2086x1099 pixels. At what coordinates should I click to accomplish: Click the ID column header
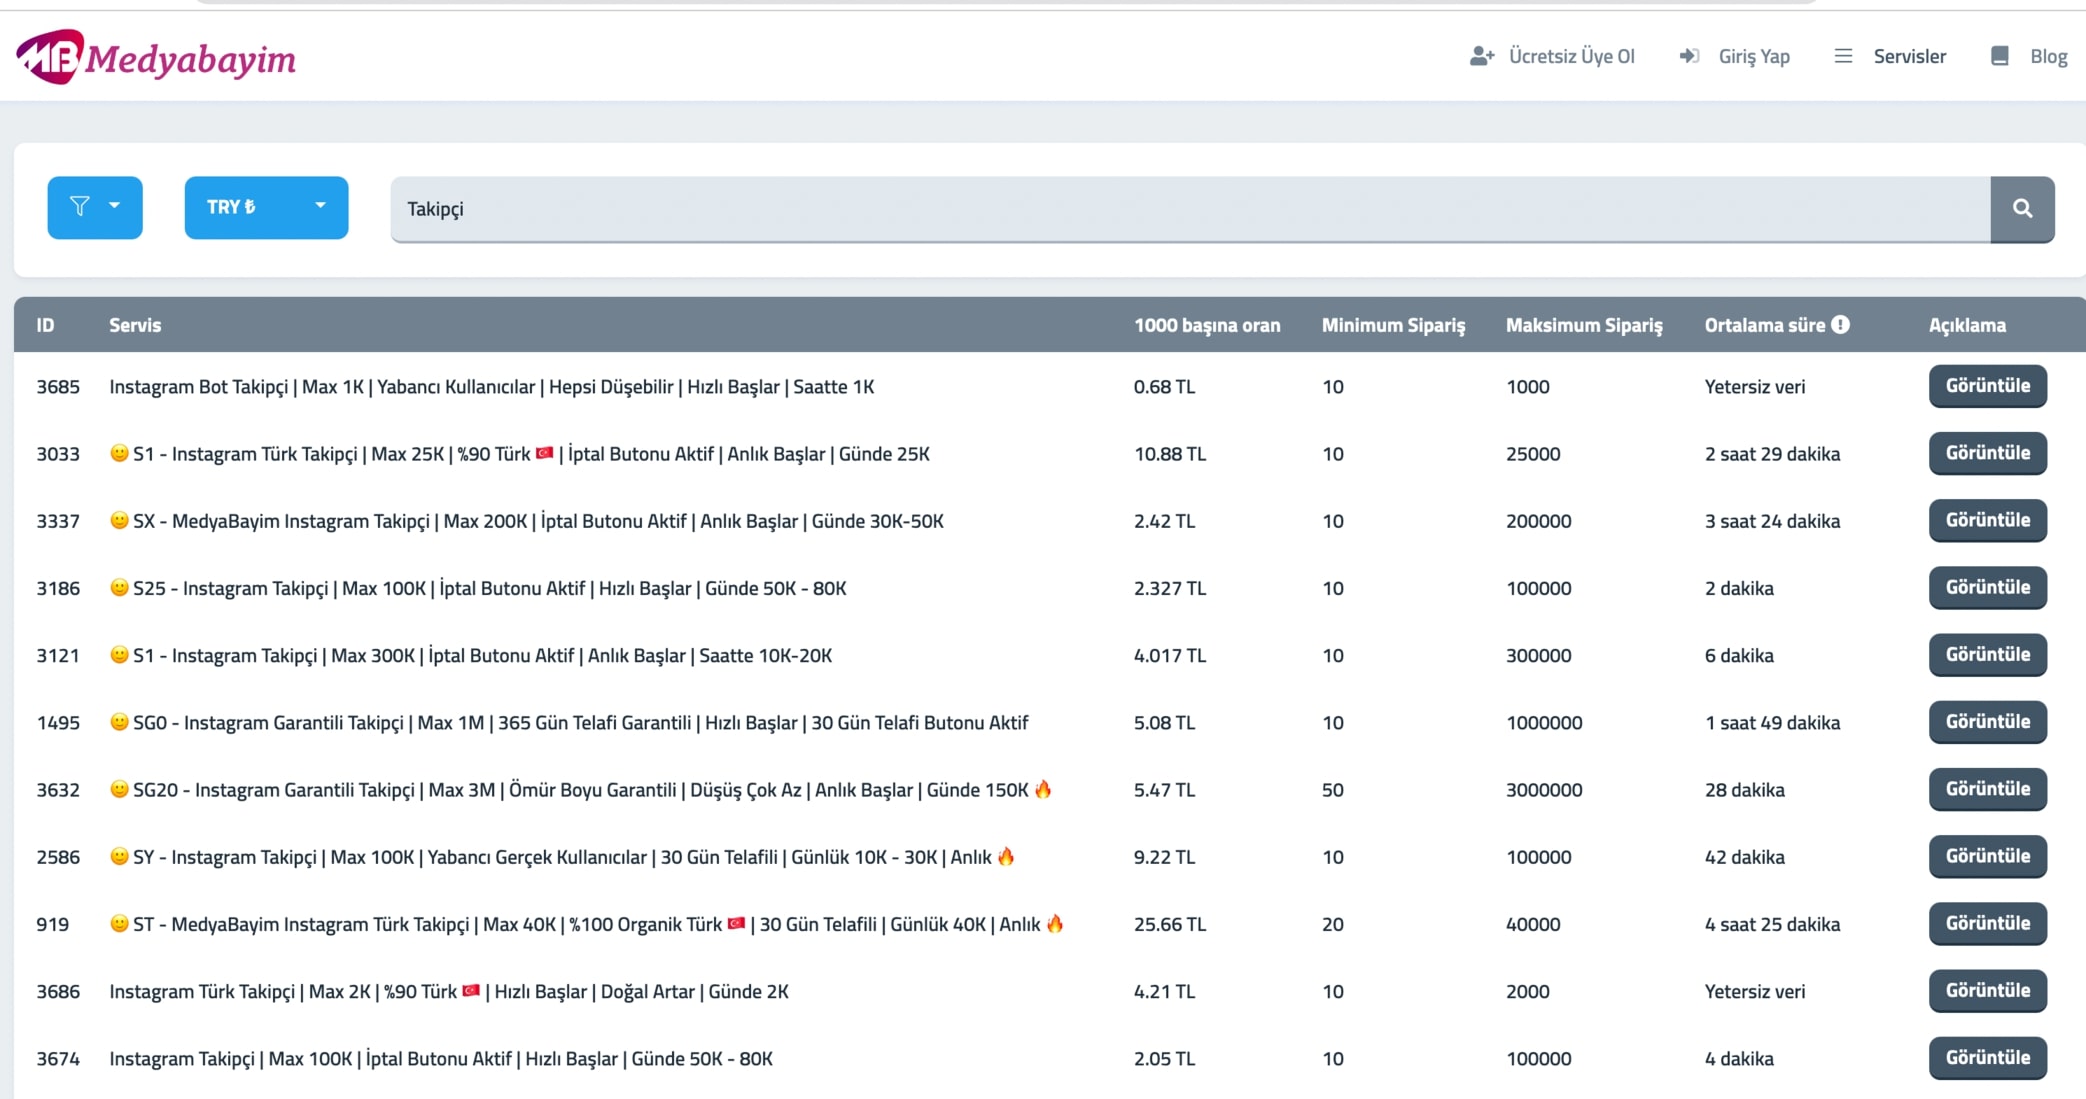(x=45, y=325)
